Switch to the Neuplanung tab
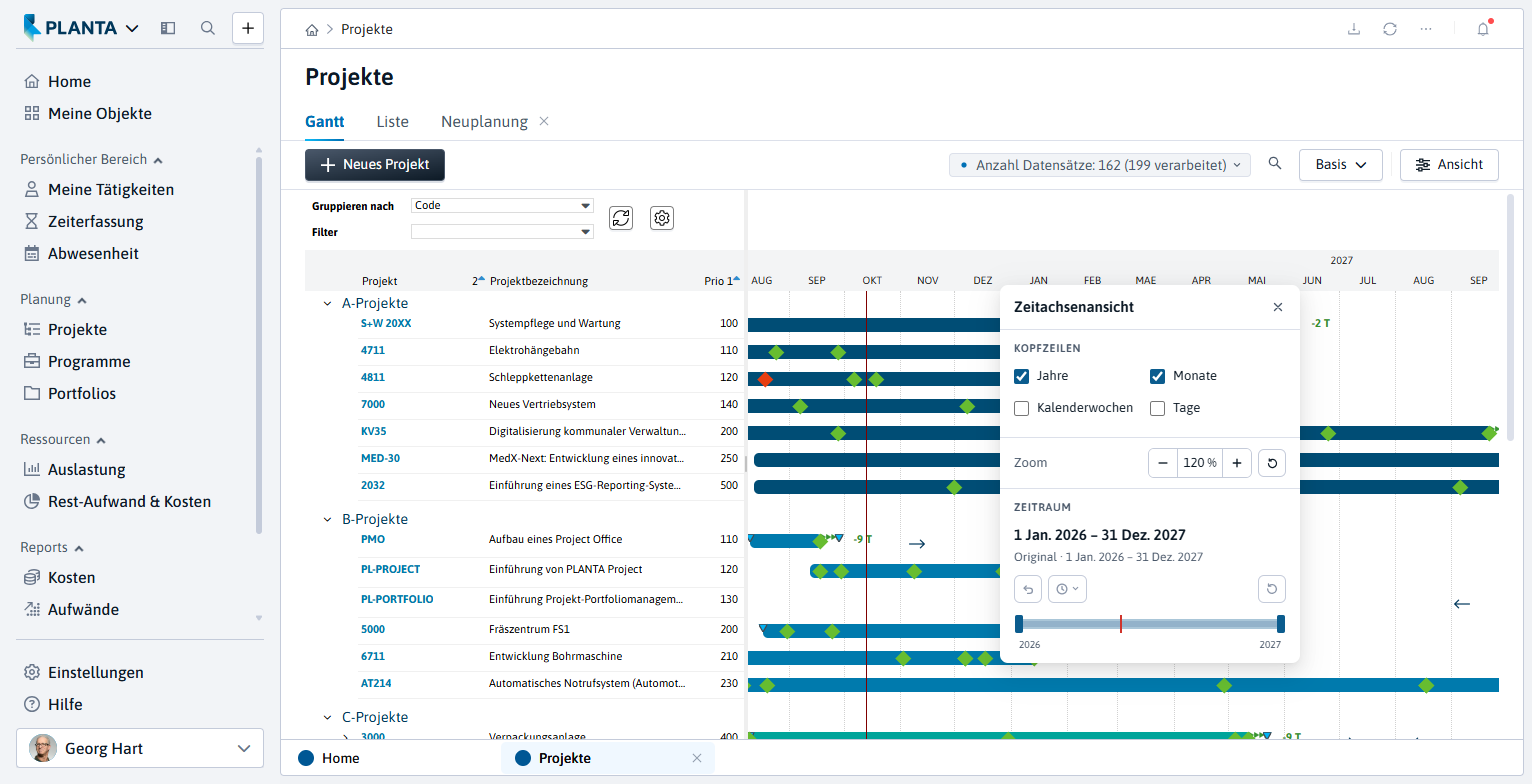The image size is (1532, 784). point(484,121)
